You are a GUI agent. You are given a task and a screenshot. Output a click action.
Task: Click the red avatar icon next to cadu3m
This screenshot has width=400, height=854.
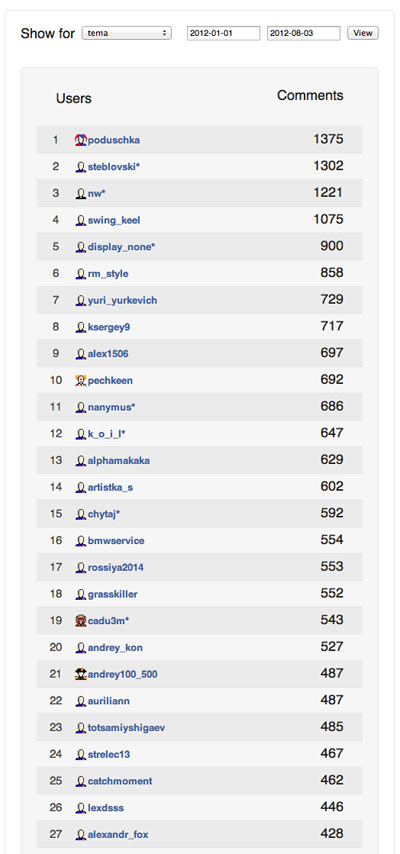tap(81, 621)
